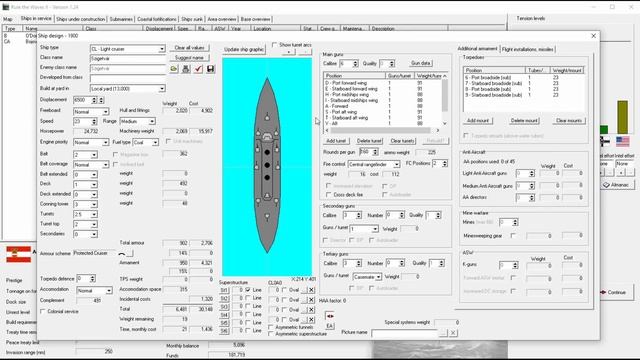
Task: Open the Build at yard dropdown
Action: 162,89
